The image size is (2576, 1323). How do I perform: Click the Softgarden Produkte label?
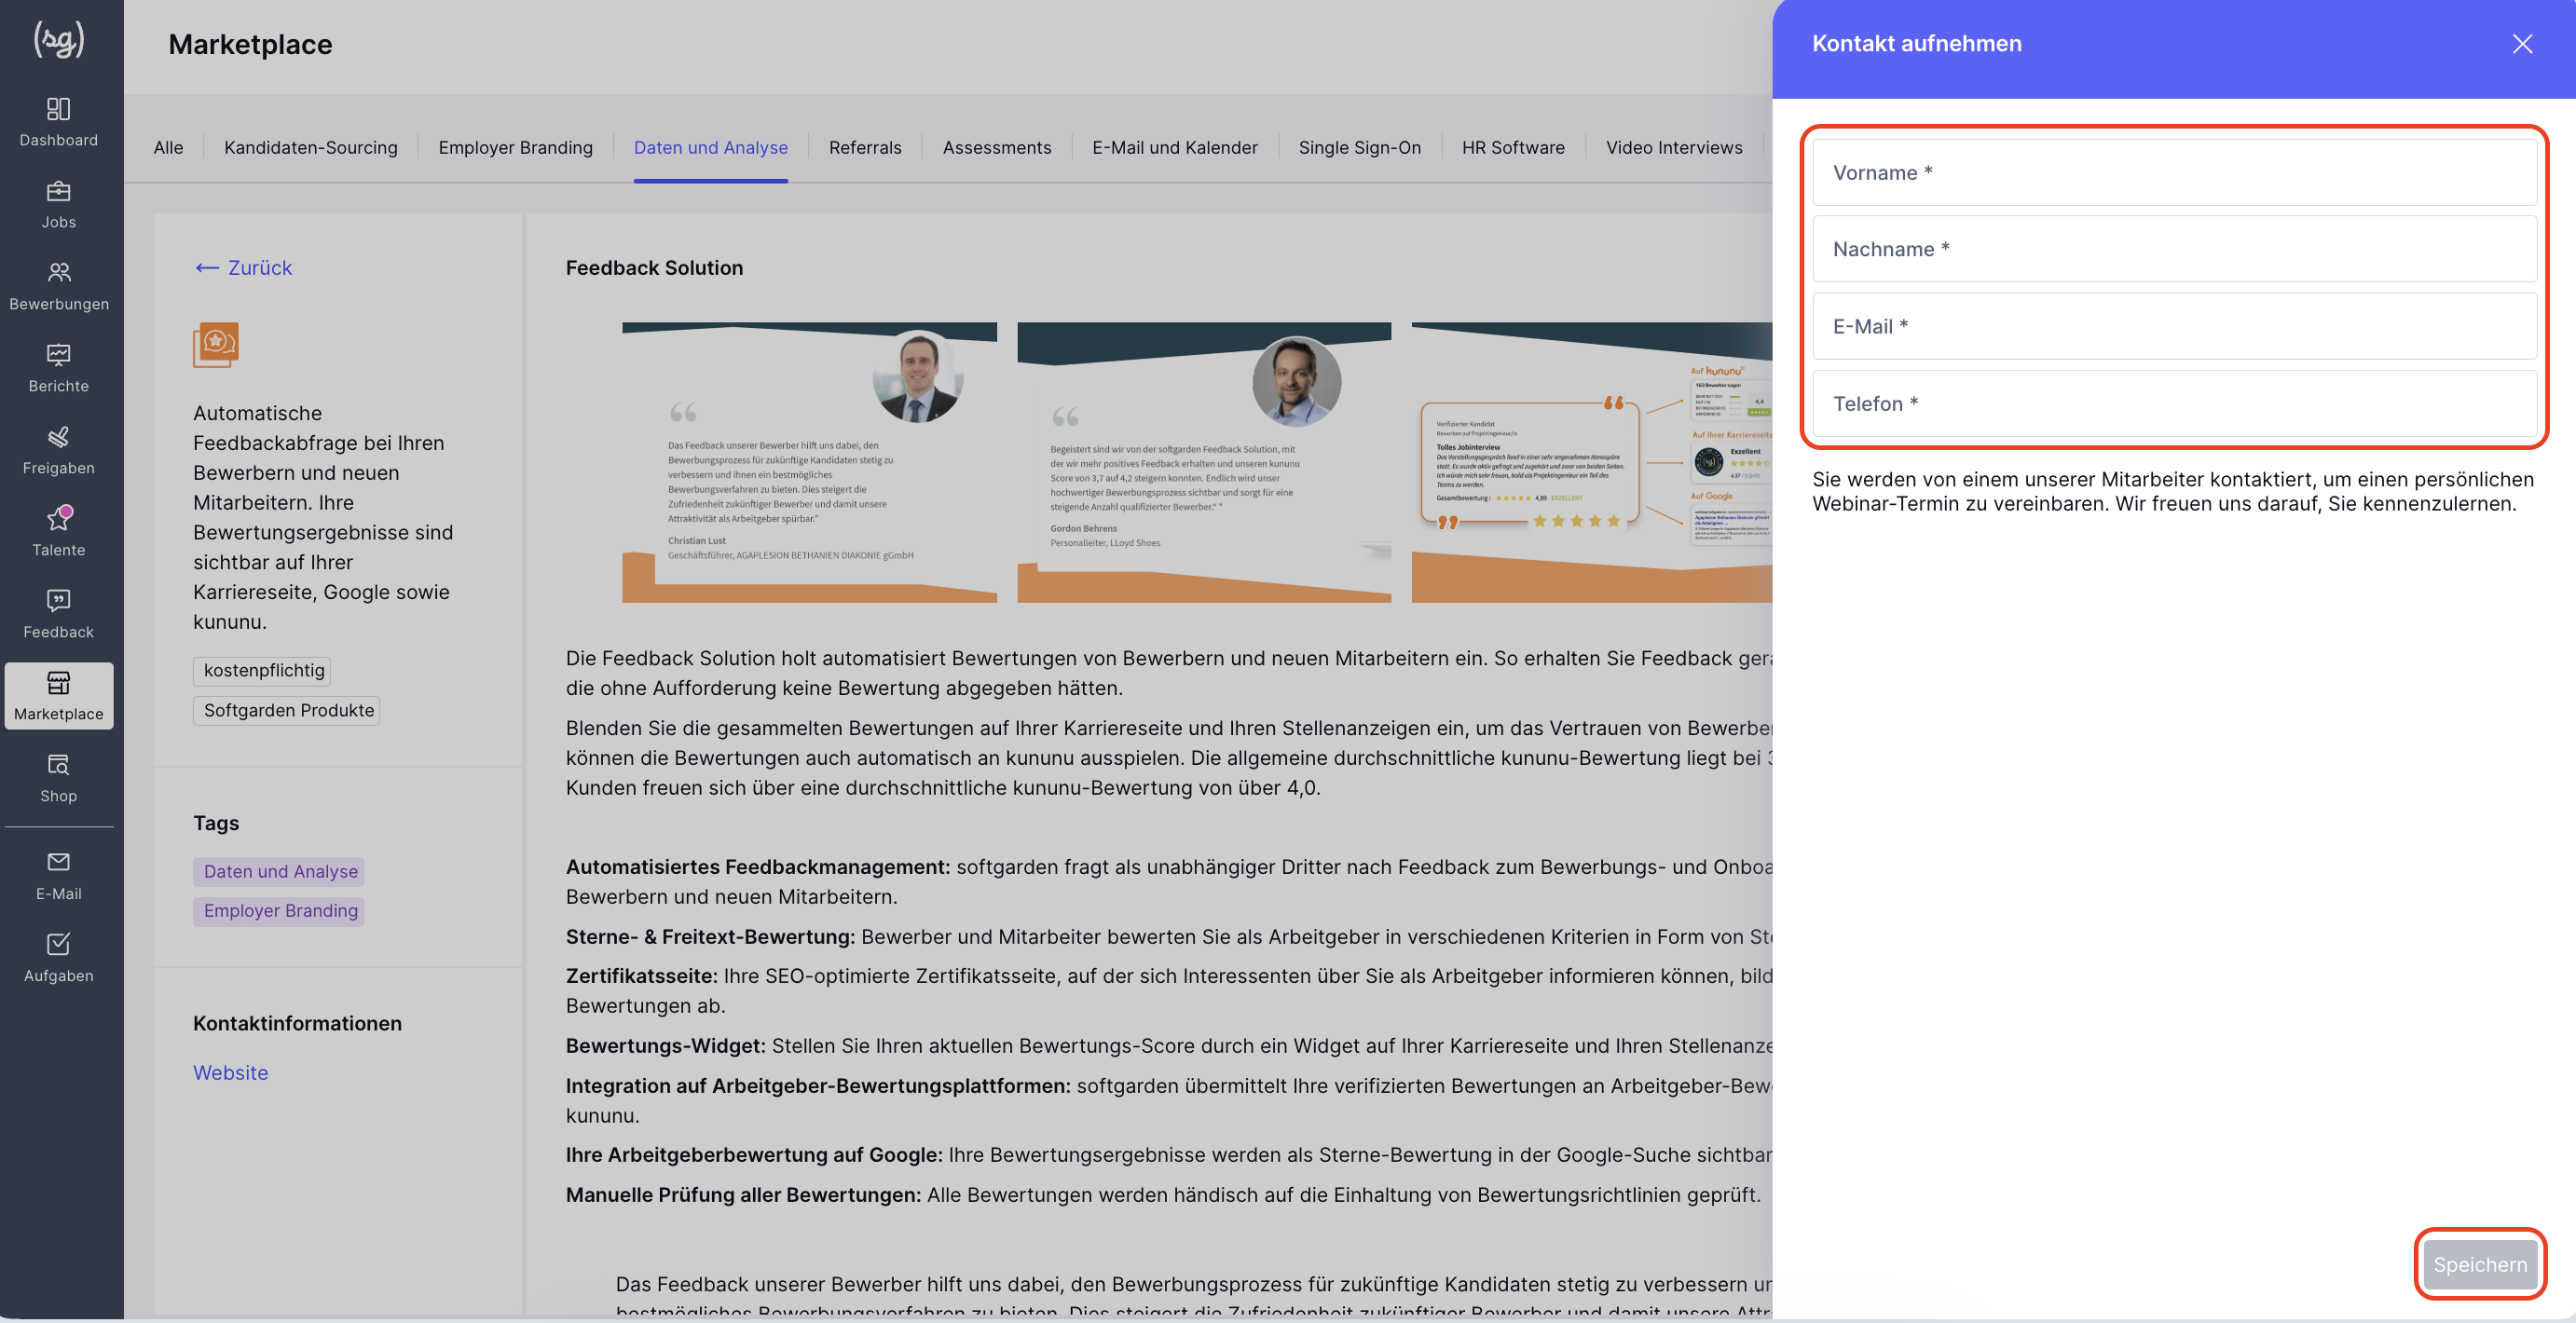pos(288,710)
